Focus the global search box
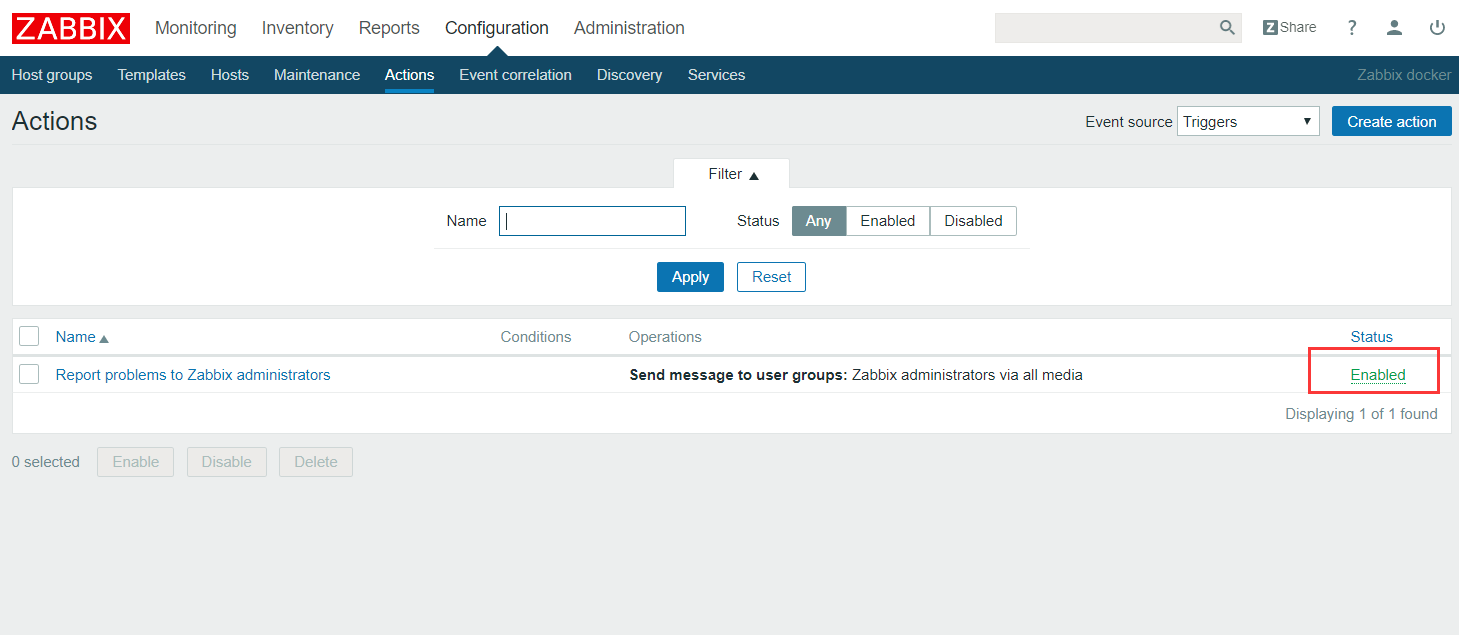Viewport: 1459px width, 635px height. pyautogui.click(x=1106, y=28)
